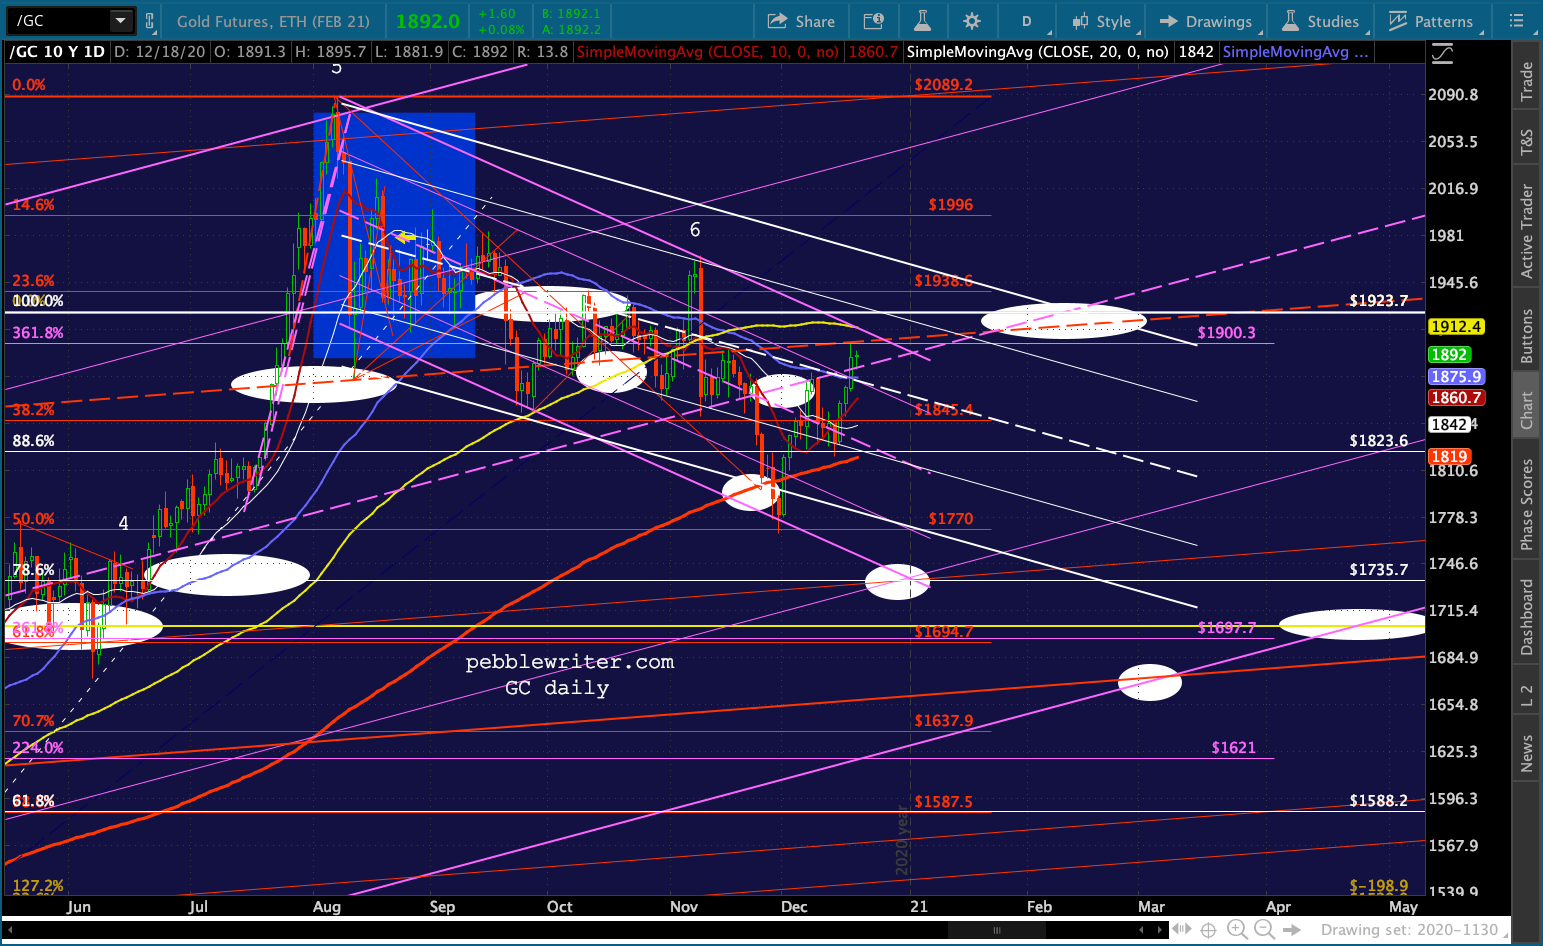This screenshot has height=946, width=1543.
Task: Click the symbol link chain icon
Action: (149, 21)
